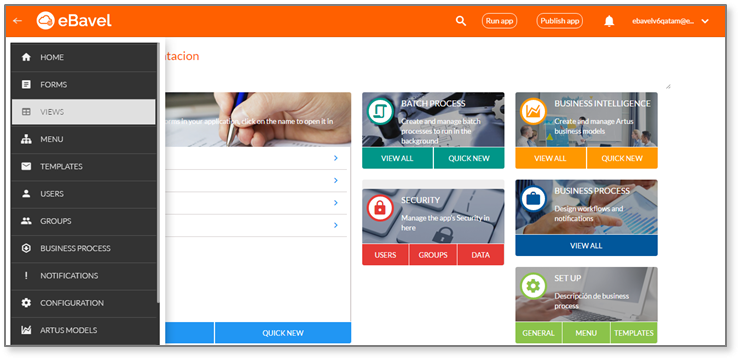740x360 pixels.
Task: Click the description box resize handle
Action: [x=668, y=86]
